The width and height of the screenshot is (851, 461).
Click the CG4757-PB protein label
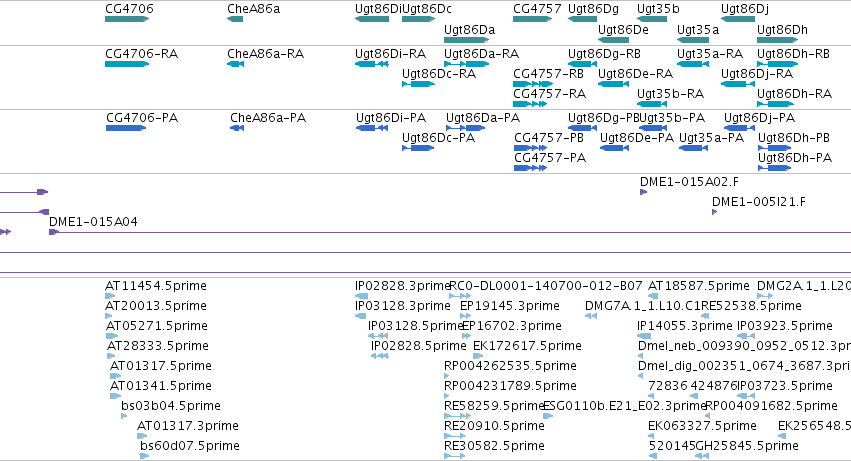pyautogui.click(x=549, y=138)
